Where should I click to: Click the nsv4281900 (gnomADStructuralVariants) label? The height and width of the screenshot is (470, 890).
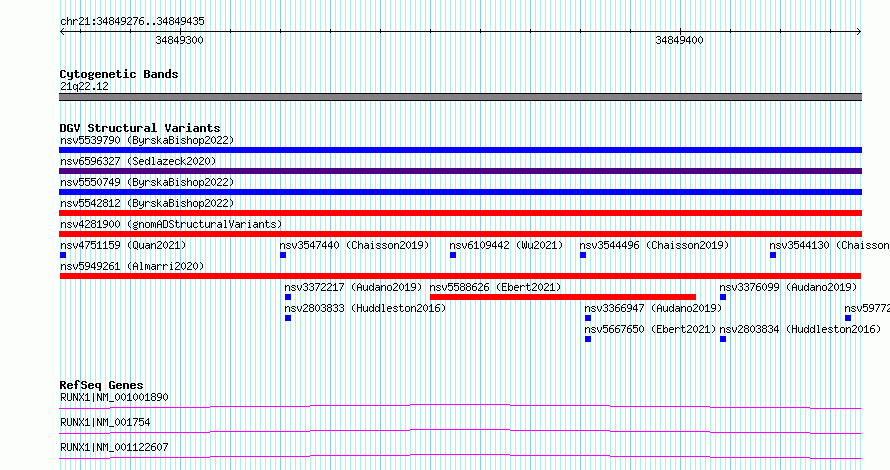coord(171,224)
